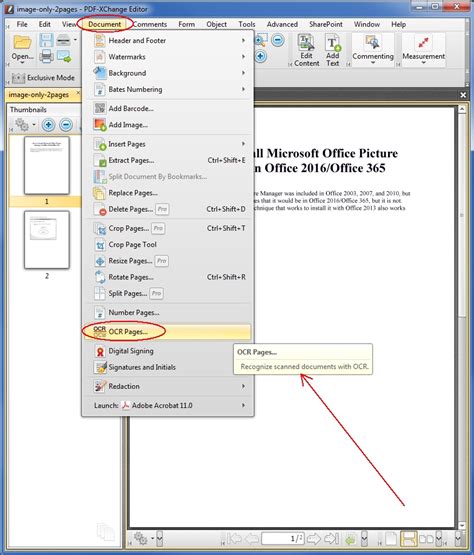The height and width of the screenshot is (555, 474).
Task: Close document pane with X button
Action: click(x=463, y=95)
